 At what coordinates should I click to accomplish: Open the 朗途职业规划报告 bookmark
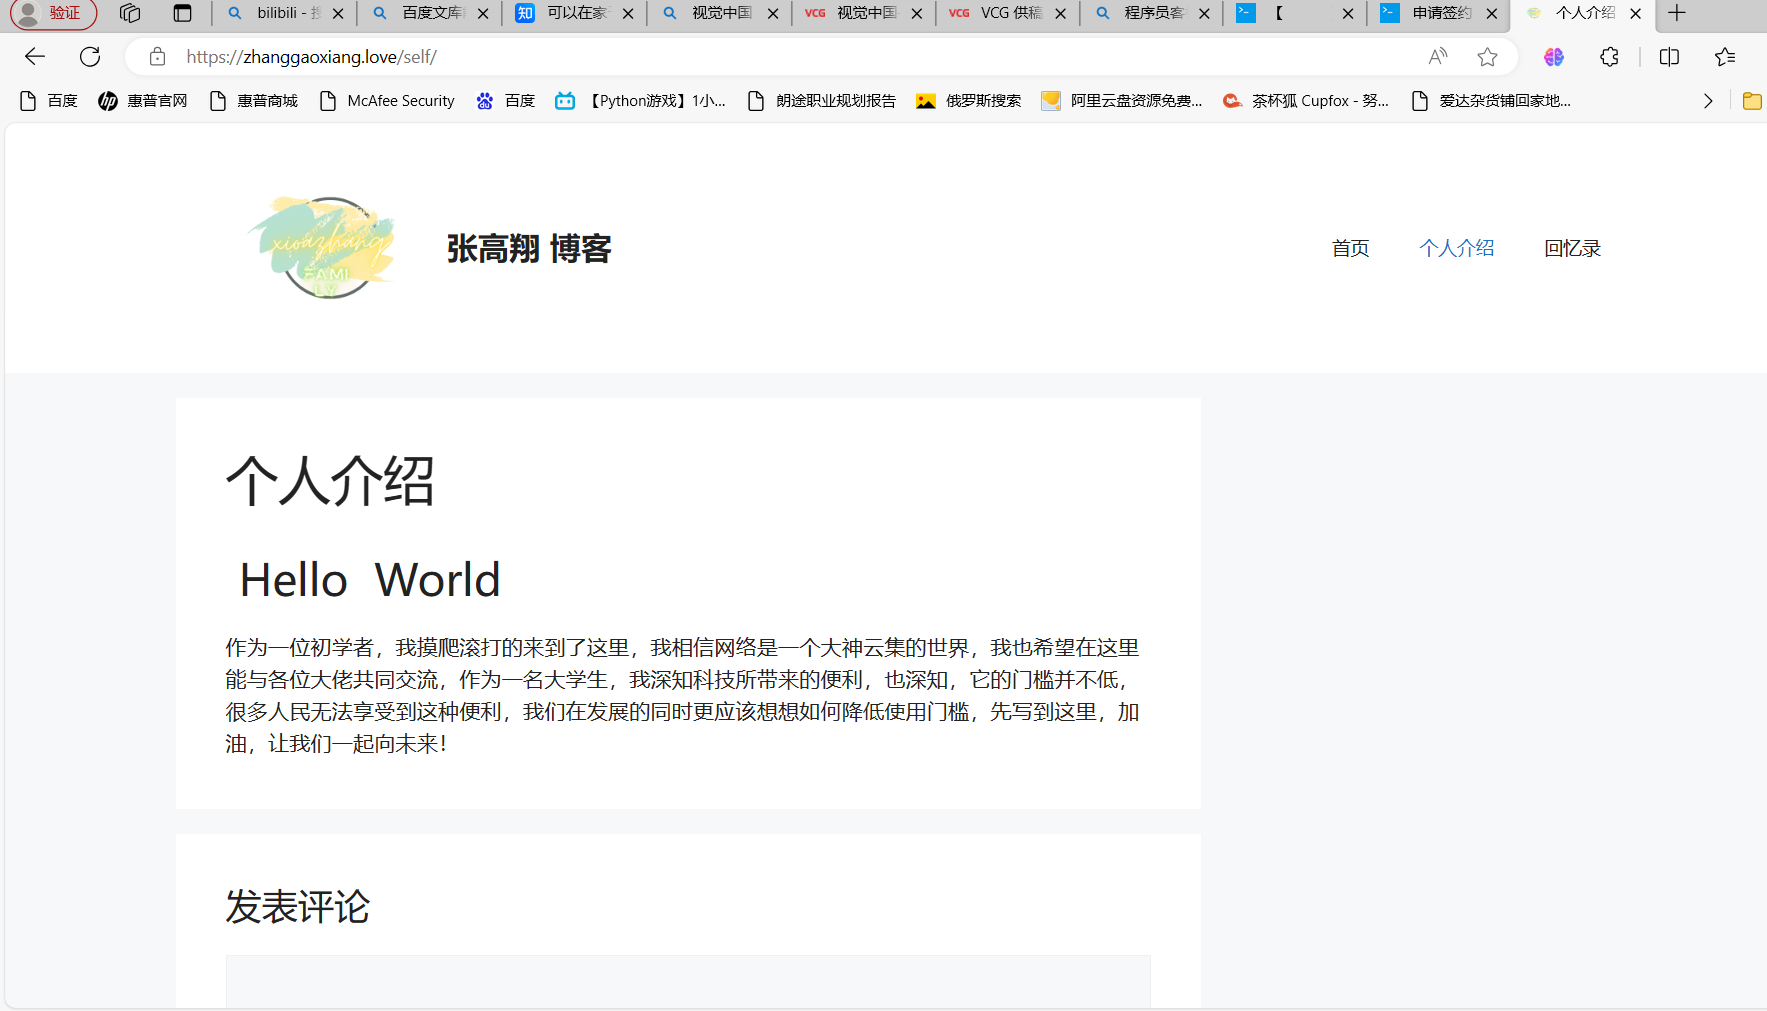[x=822, y=101]
